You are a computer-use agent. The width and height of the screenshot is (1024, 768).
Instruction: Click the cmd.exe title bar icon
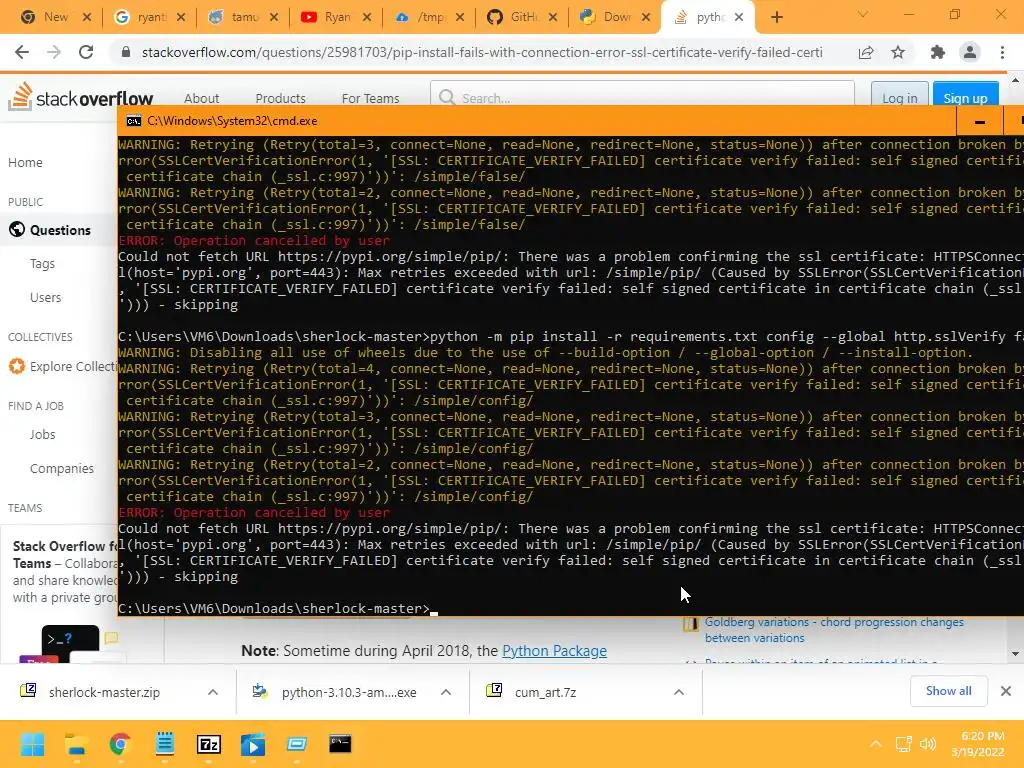coord(133,121)
